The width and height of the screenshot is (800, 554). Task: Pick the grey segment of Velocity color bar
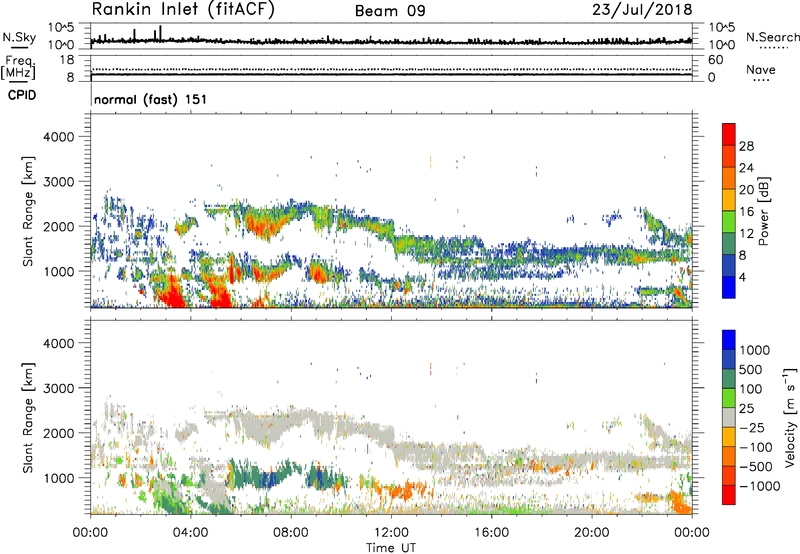(729, 417)
